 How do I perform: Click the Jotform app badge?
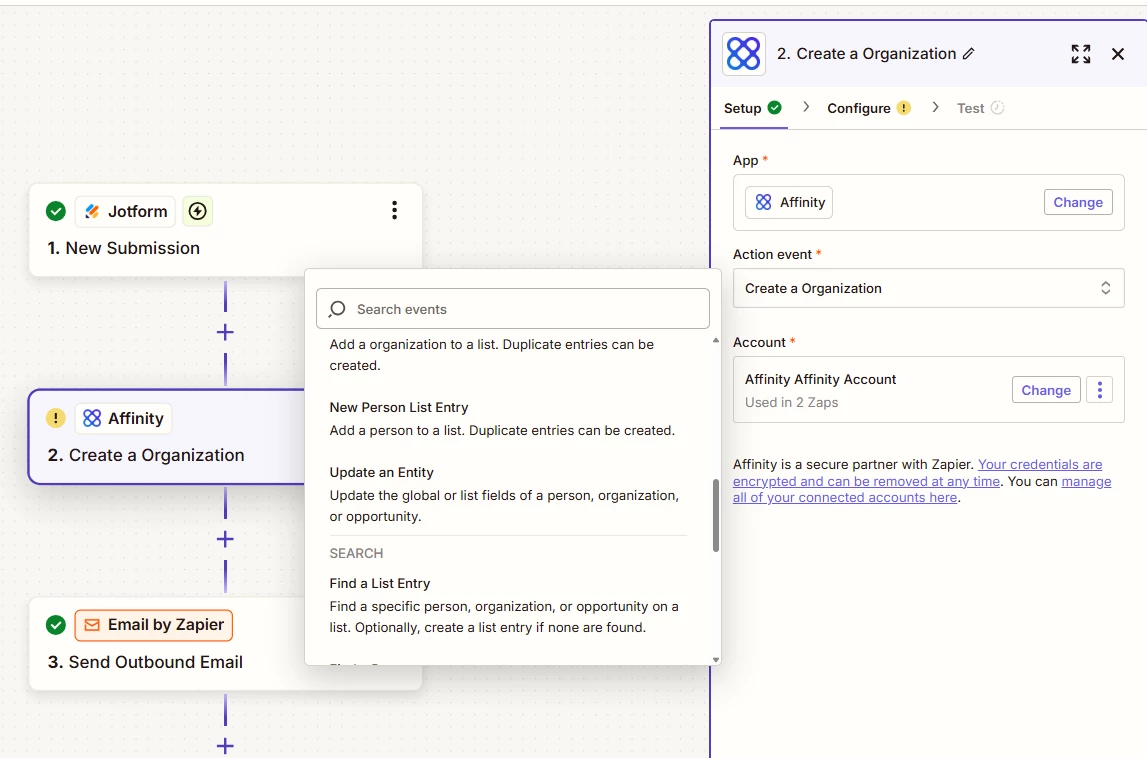point(125,211)
